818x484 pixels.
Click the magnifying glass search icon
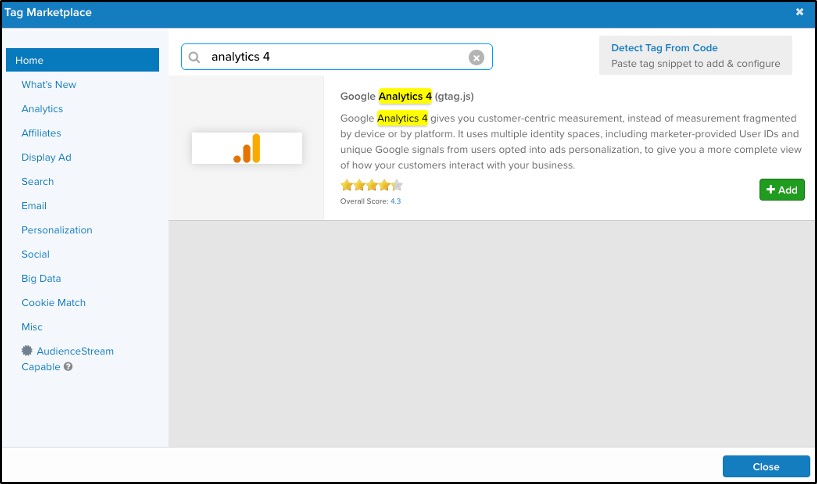pyautogui.click(x=195, y=58)
